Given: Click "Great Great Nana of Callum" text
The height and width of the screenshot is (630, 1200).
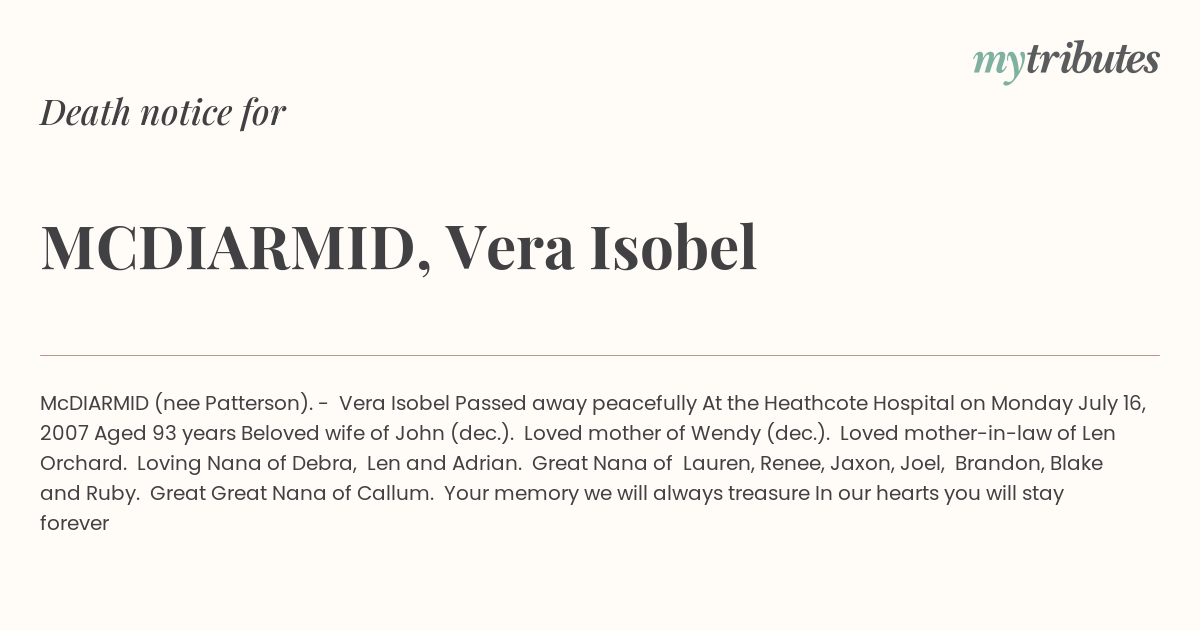Looking at the screenshot, I should [289, 493].
